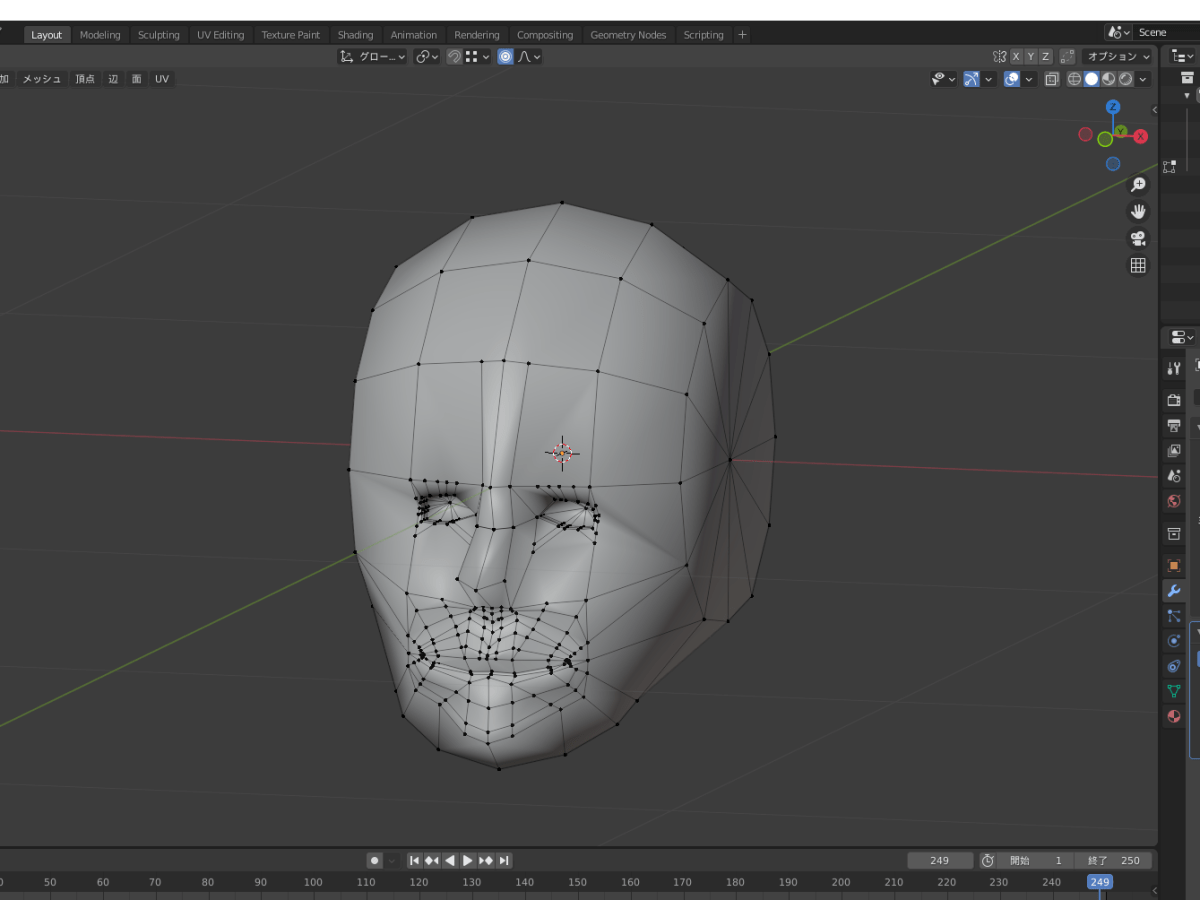Open the World Properties panel

[1173, 501]
